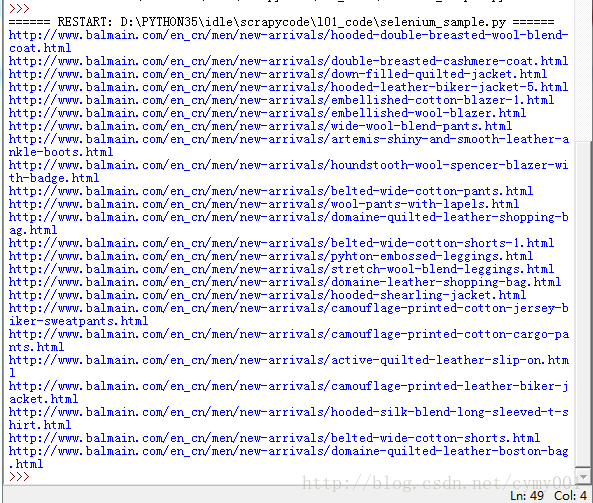Click the pyhton-embossed-leggings.html URL
The width and height of the screenshot is (593, 503).
(x=271, y=256)
